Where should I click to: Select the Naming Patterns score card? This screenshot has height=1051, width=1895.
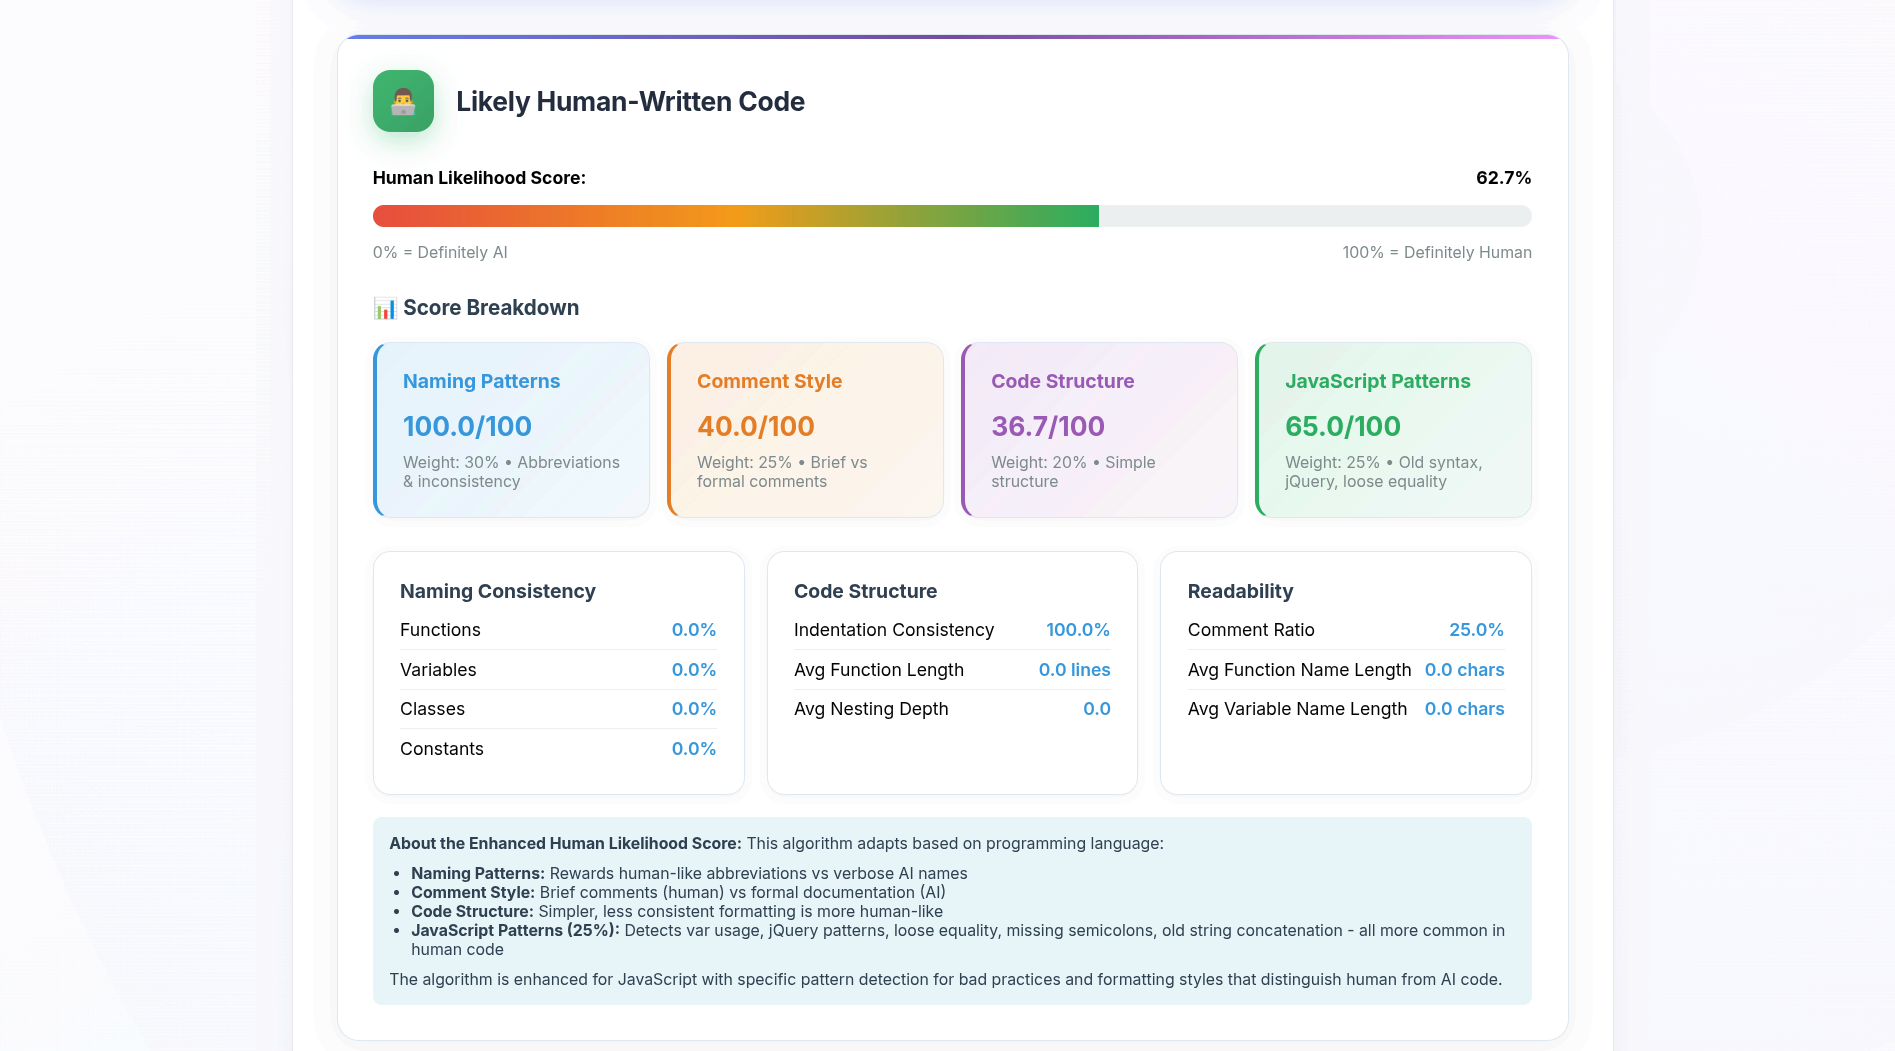(x=511, y=430)
